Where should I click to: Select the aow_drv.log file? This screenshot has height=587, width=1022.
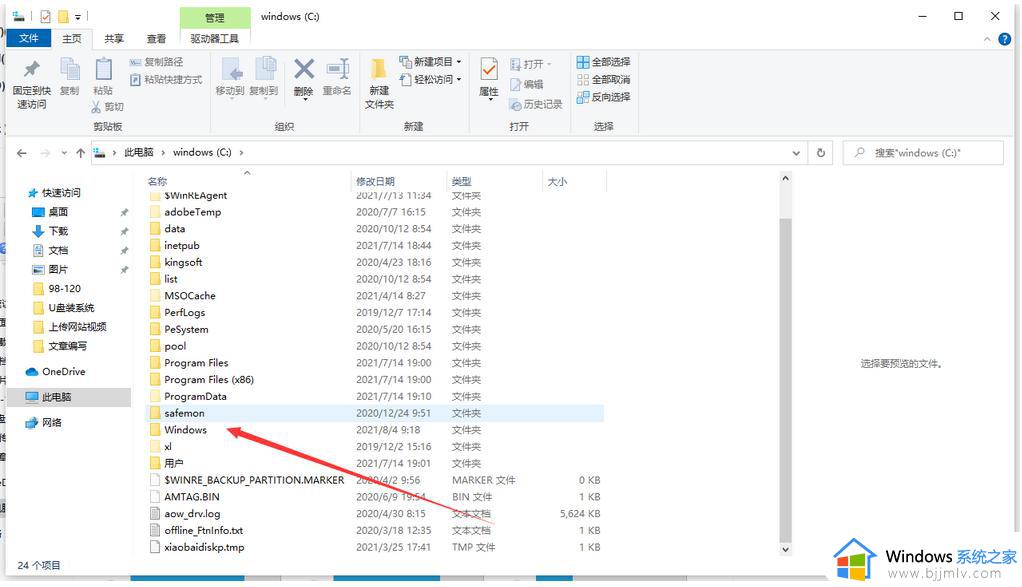coord(192,513)
